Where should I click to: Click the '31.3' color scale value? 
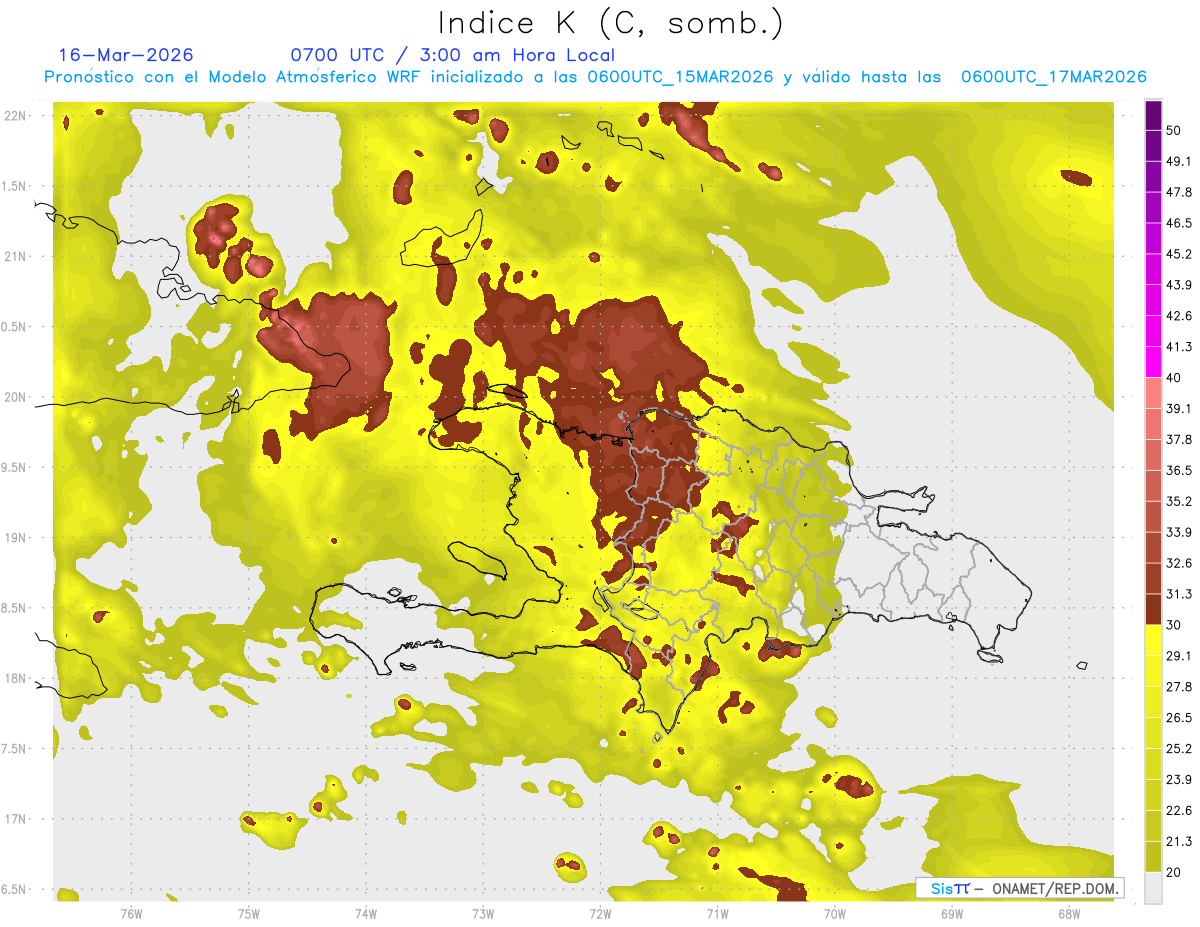[1178, 594]
